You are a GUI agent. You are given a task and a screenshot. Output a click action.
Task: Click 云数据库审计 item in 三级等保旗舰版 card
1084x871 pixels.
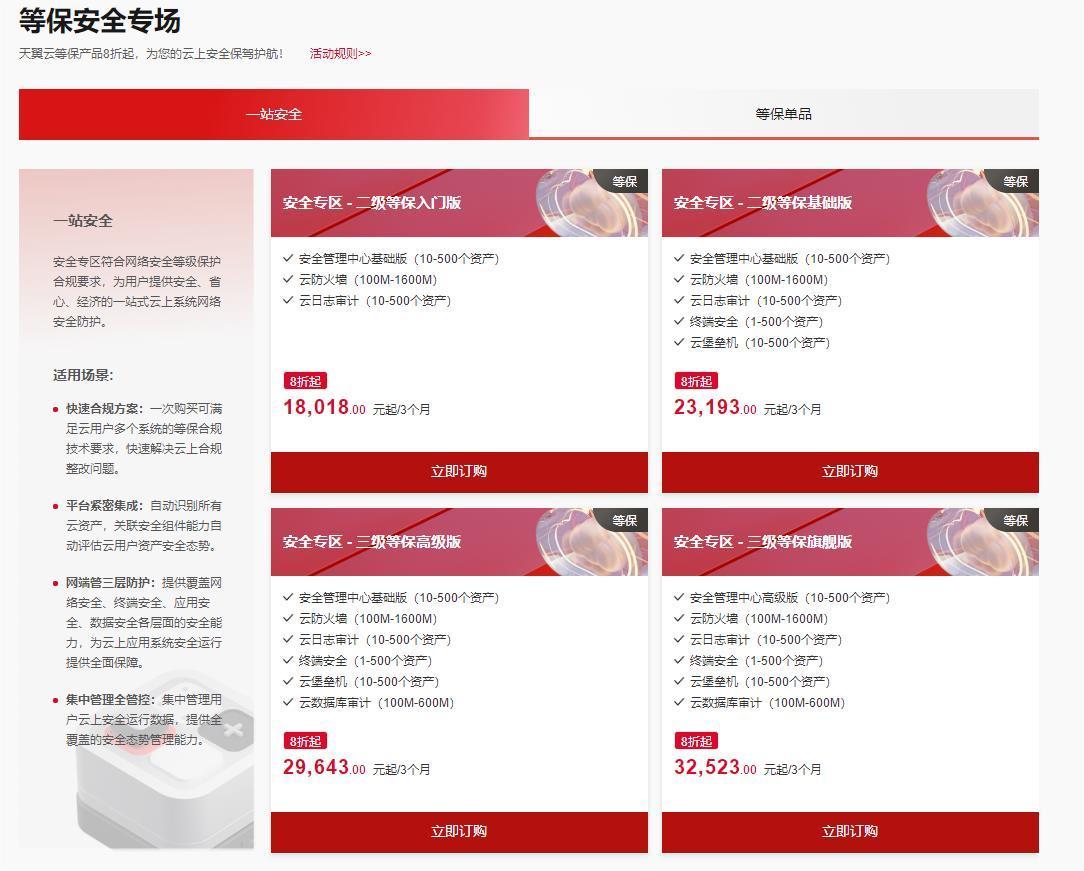(x=760, y=703)
